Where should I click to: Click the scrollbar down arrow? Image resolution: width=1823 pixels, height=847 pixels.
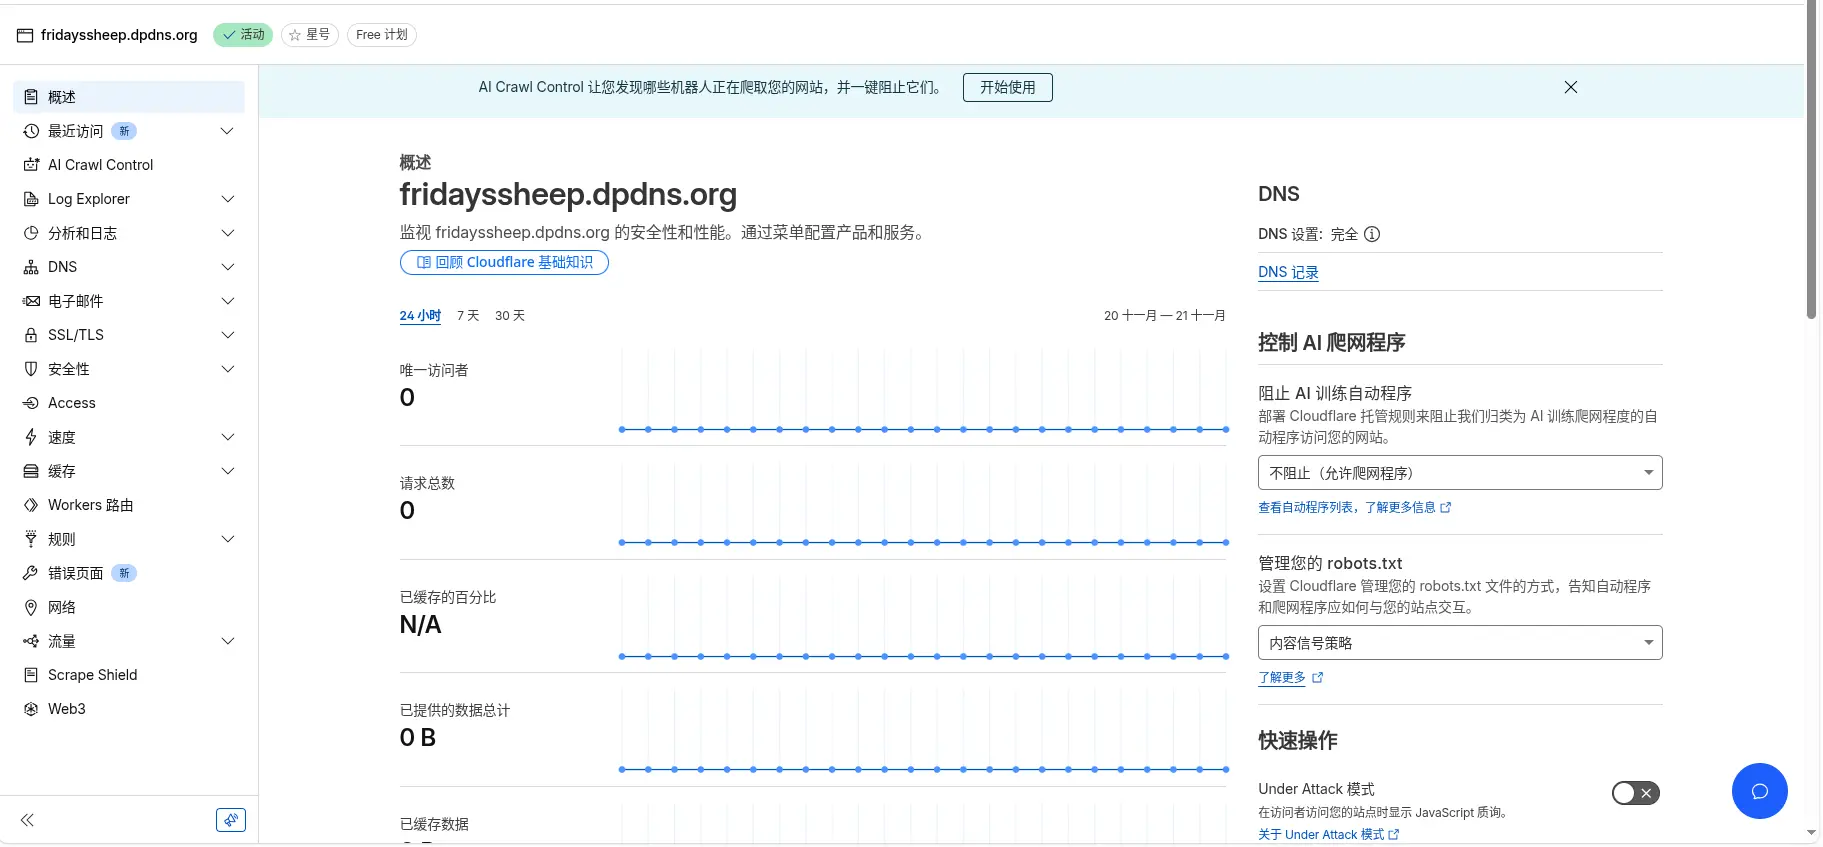coord(1811,833)
